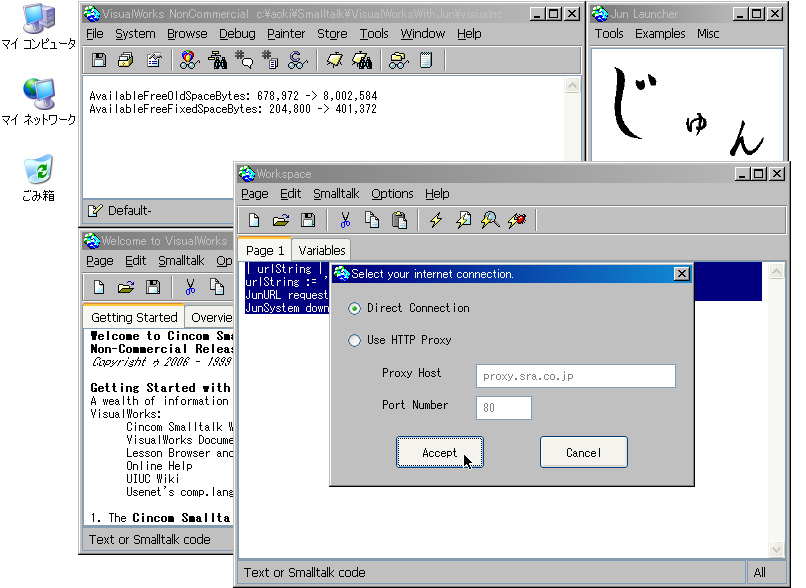Screen dimensions: 806x588
Task: Open the Painter menu in VisualWorks launcher
Action: coord(286,34)
